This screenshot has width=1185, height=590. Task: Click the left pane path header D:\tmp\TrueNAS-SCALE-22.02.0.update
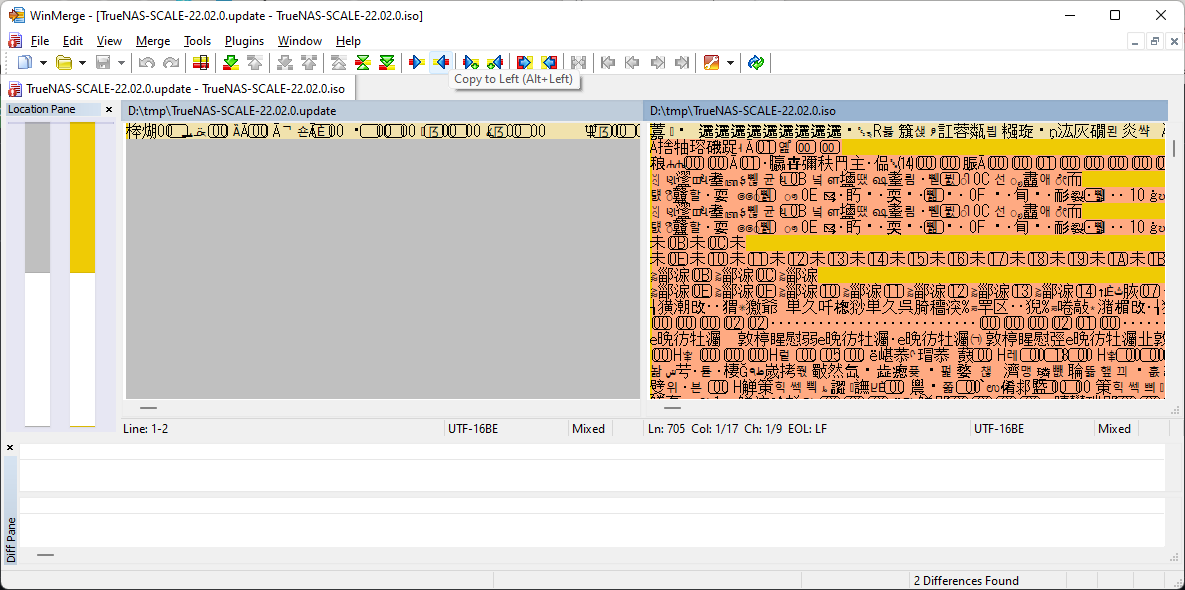tap(380, 111)
